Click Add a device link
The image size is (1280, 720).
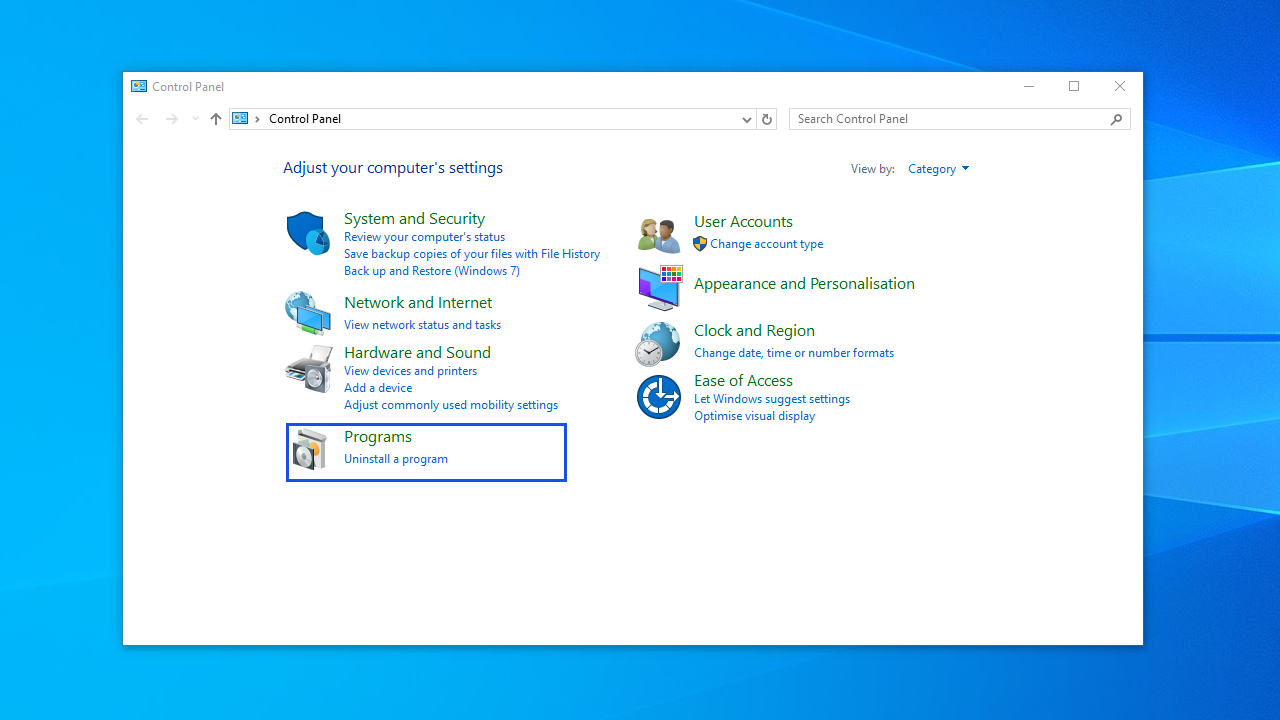tap(378, 388)
